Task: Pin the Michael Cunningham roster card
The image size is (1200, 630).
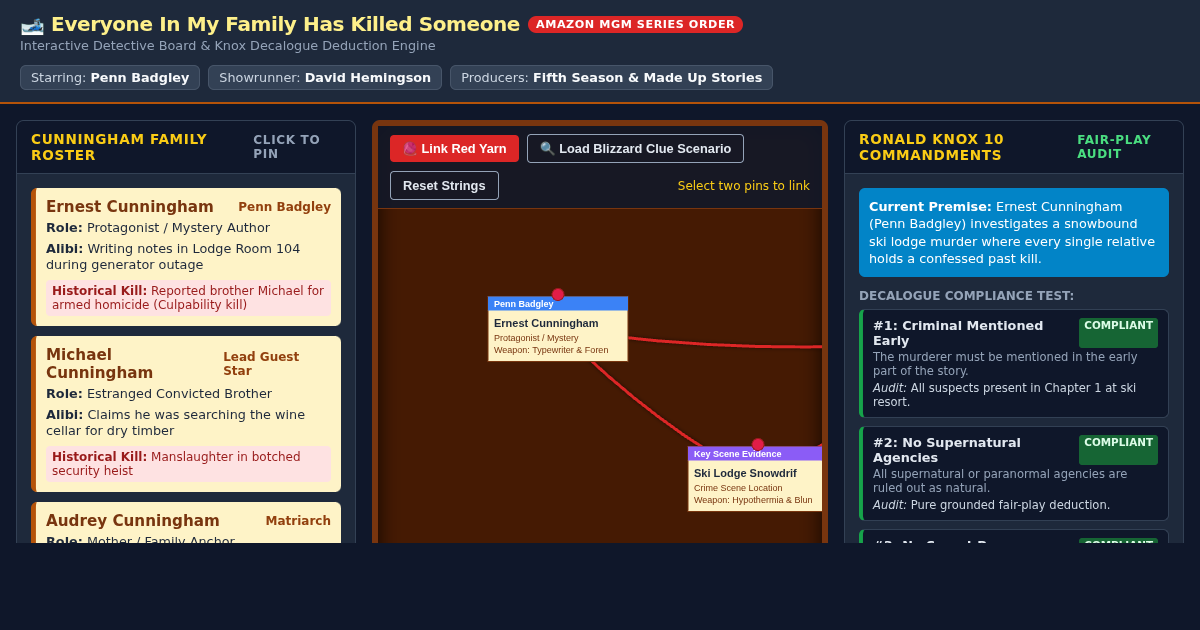Action: coord(186,414)
